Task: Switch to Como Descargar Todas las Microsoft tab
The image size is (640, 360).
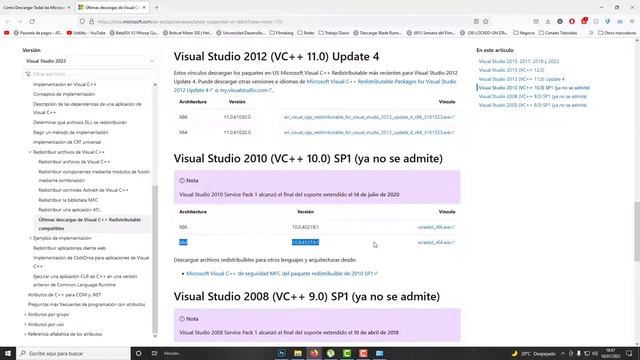Action: pos(36,7)
